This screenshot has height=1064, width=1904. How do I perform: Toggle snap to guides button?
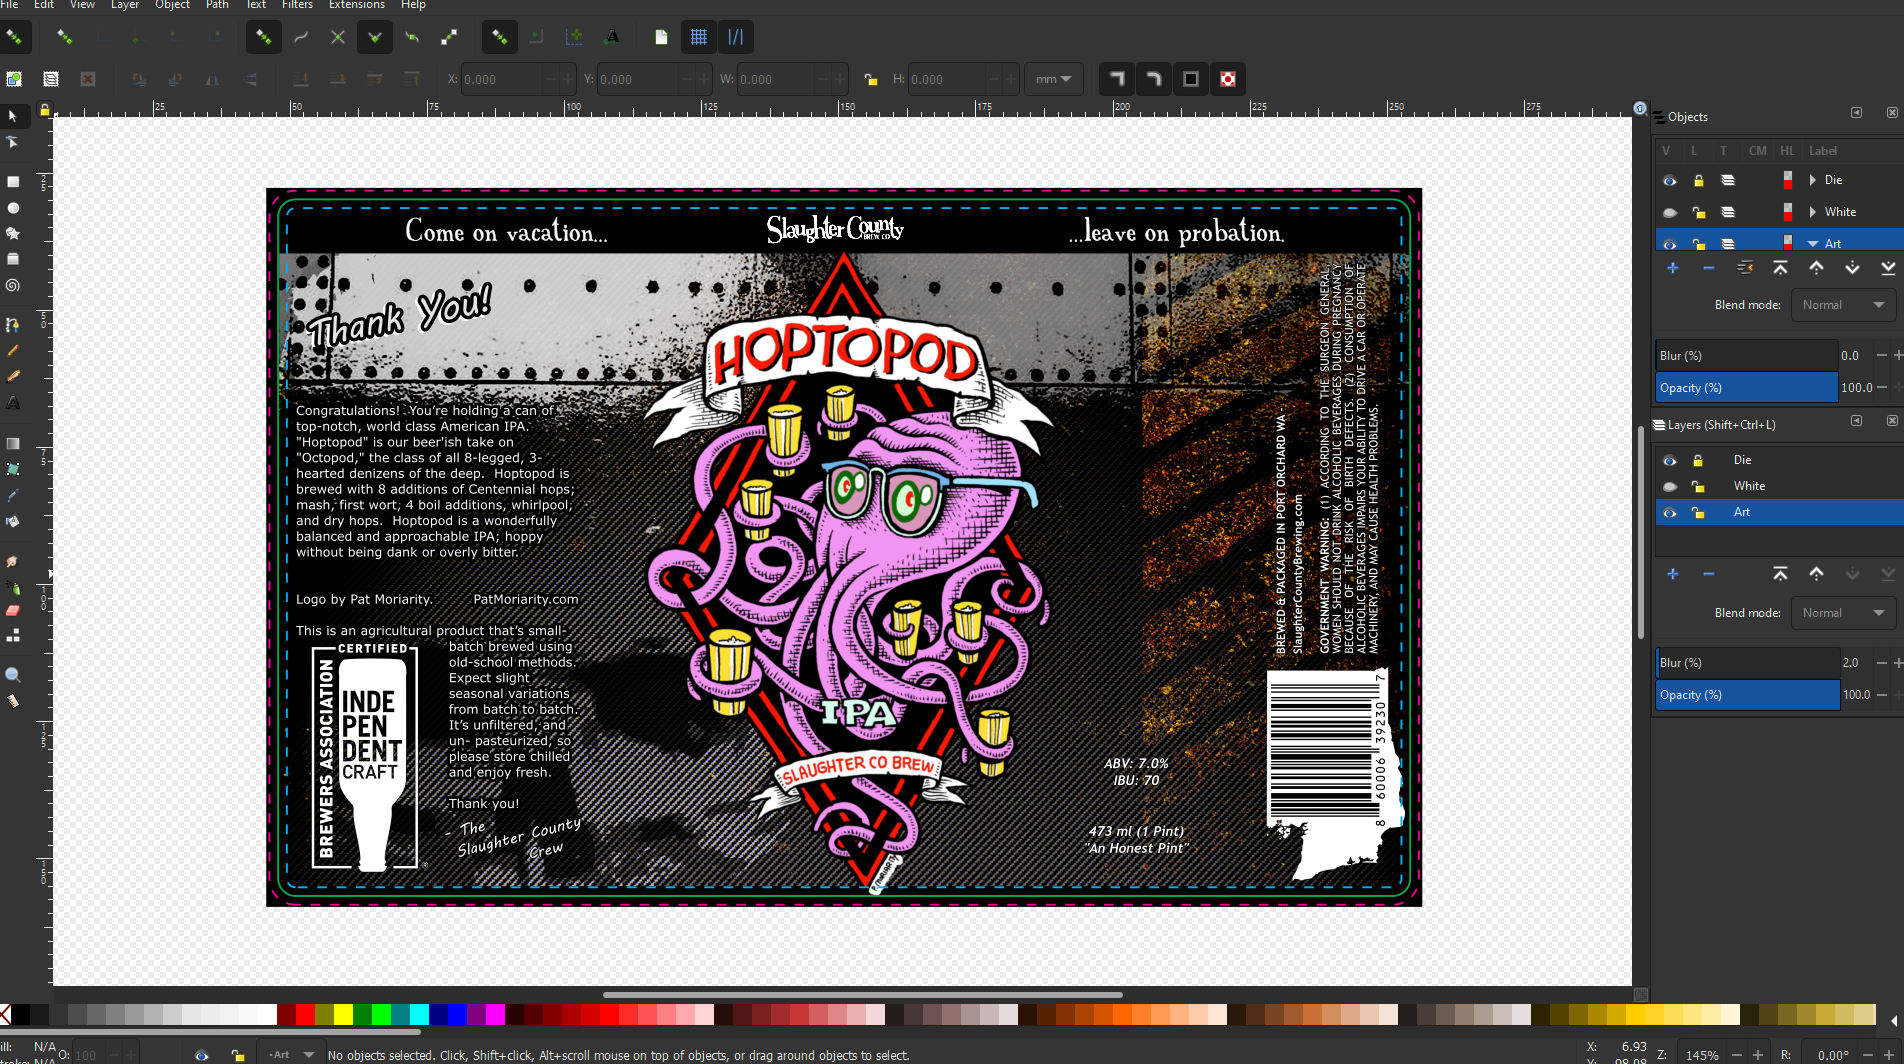(736, 38)
